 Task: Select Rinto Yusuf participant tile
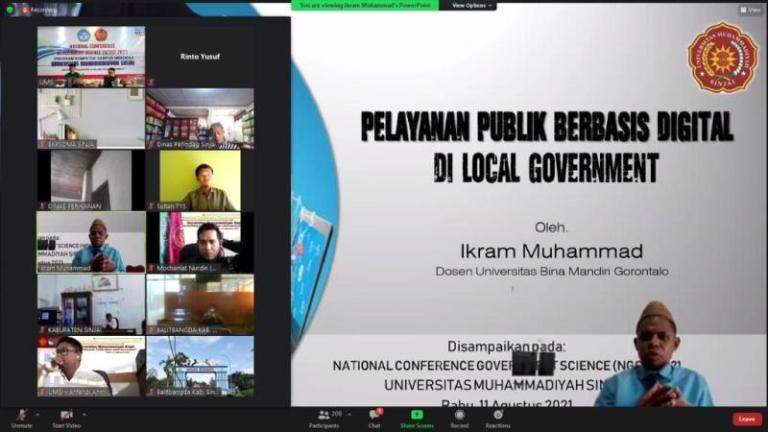click(x=200, y=56)
